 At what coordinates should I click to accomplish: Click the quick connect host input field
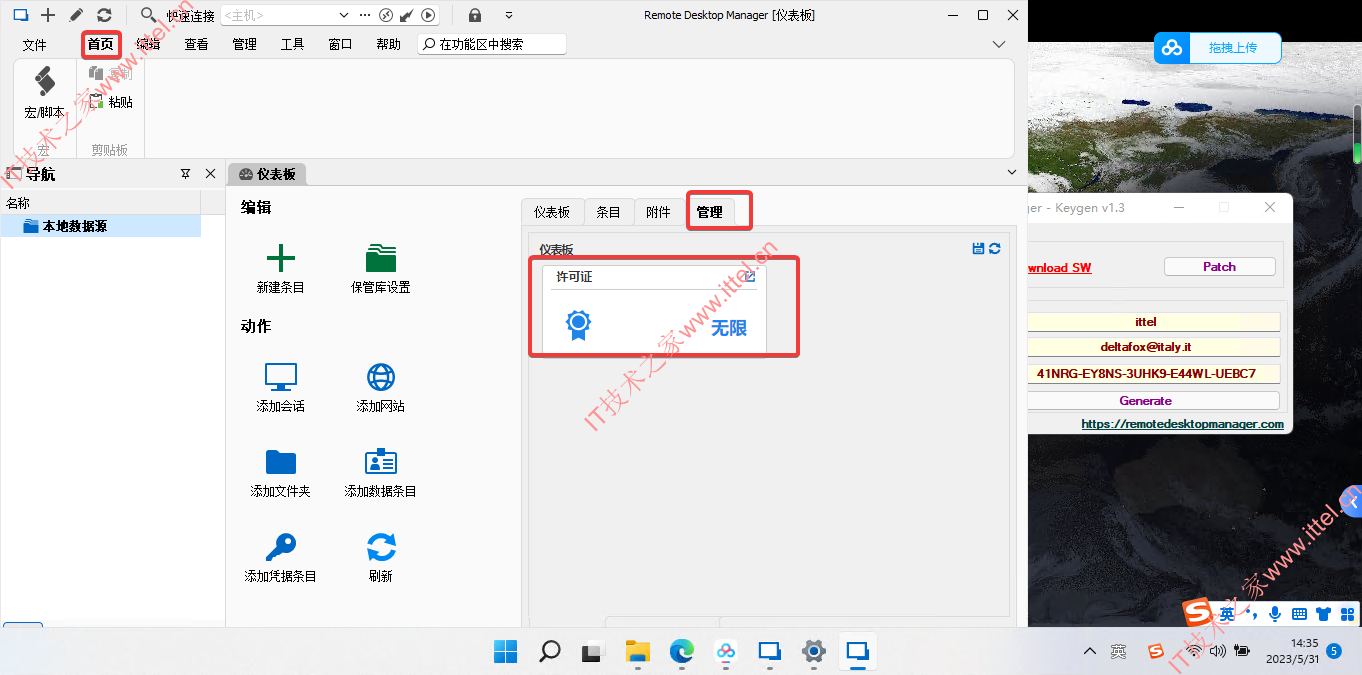coord(279,15)
